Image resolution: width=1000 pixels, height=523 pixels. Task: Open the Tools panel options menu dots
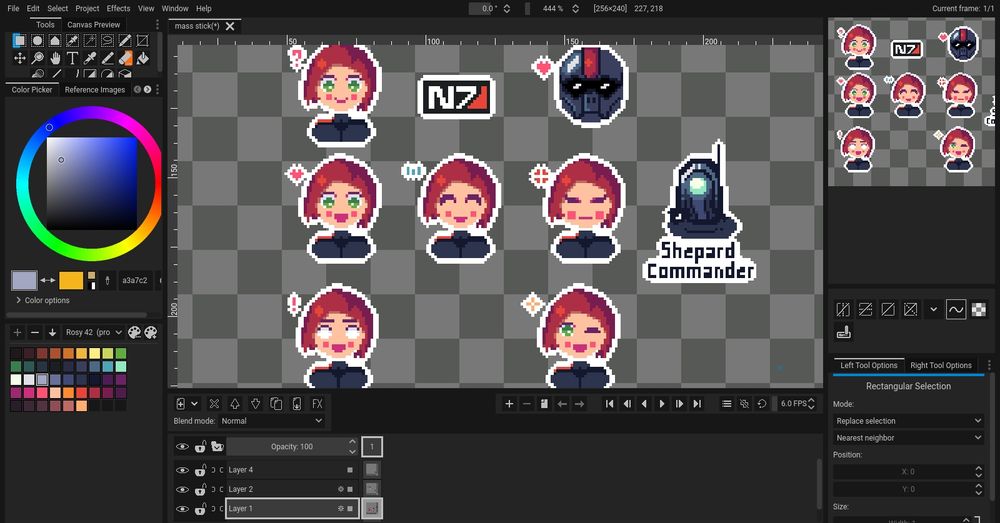click(x=158, y=24)
